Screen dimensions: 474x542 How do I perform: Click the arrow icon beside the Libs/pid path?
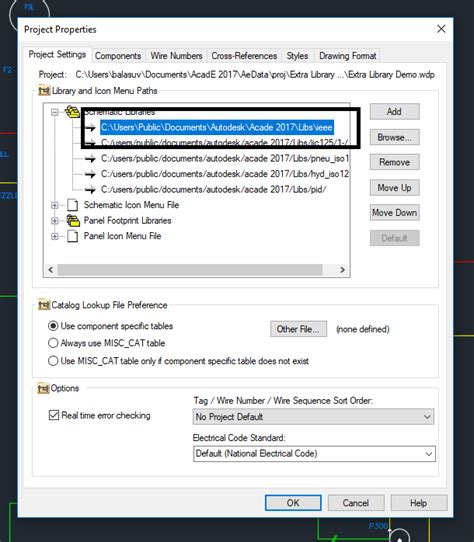[90, 190]
